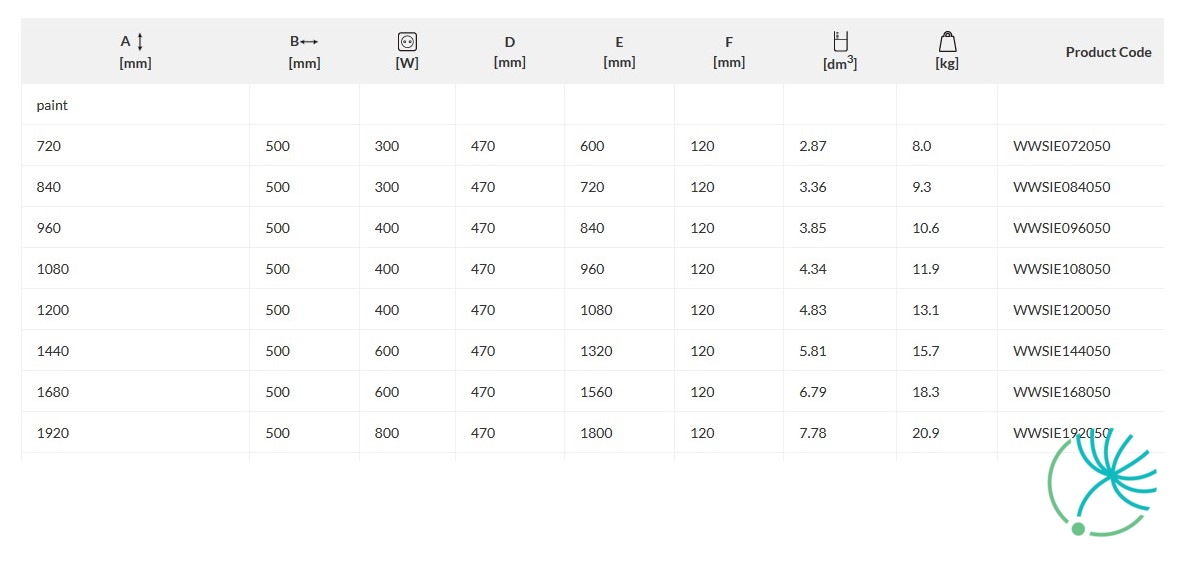Viewport: 1187px width, 568px height.
Task: Click the power socket wattage icon
Action: pos(407,42)
